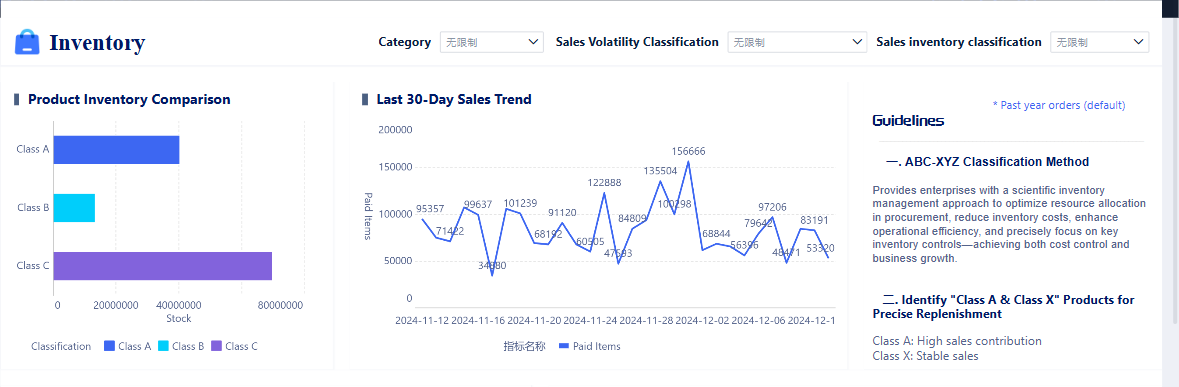Viewport: 1179px width, 387px height.
Task: Click the Inventory shopping bag icon
Action: click(x=27, y=42)
